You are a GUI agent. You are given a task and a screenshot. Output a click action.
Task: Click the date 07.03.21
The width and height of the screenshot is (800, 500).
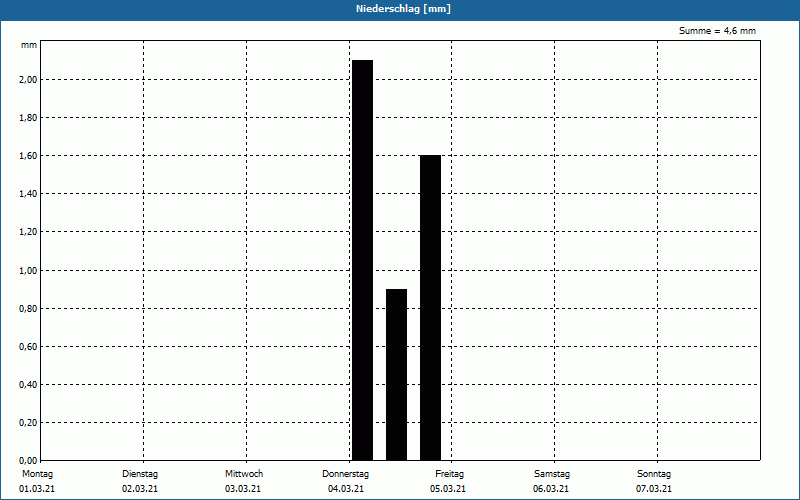654,489
